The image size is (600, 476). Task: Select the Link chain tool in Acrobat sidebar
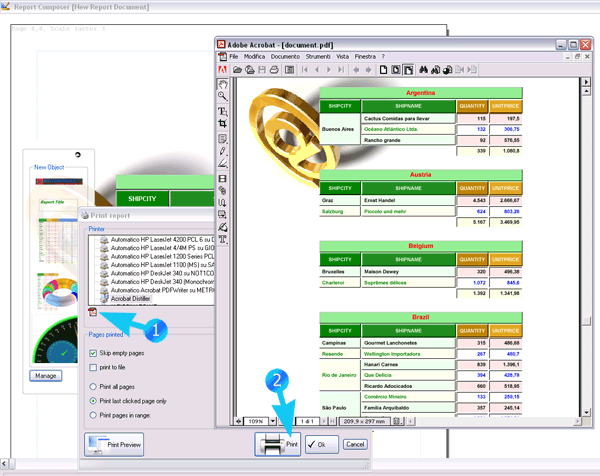223,191
